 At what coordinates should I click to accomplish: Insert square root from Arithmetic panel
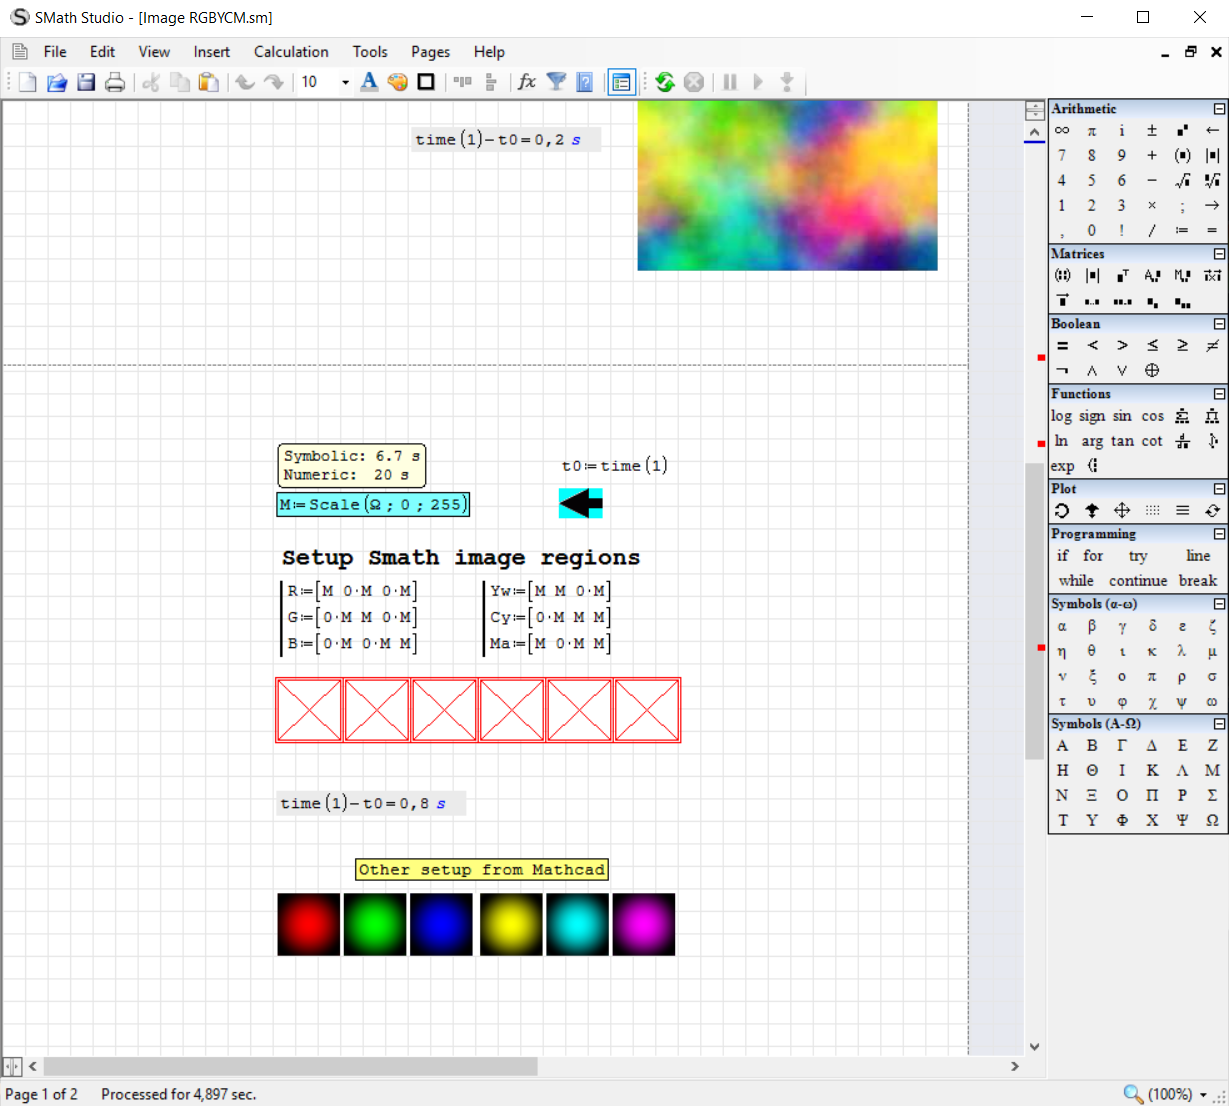(1182, 180)
